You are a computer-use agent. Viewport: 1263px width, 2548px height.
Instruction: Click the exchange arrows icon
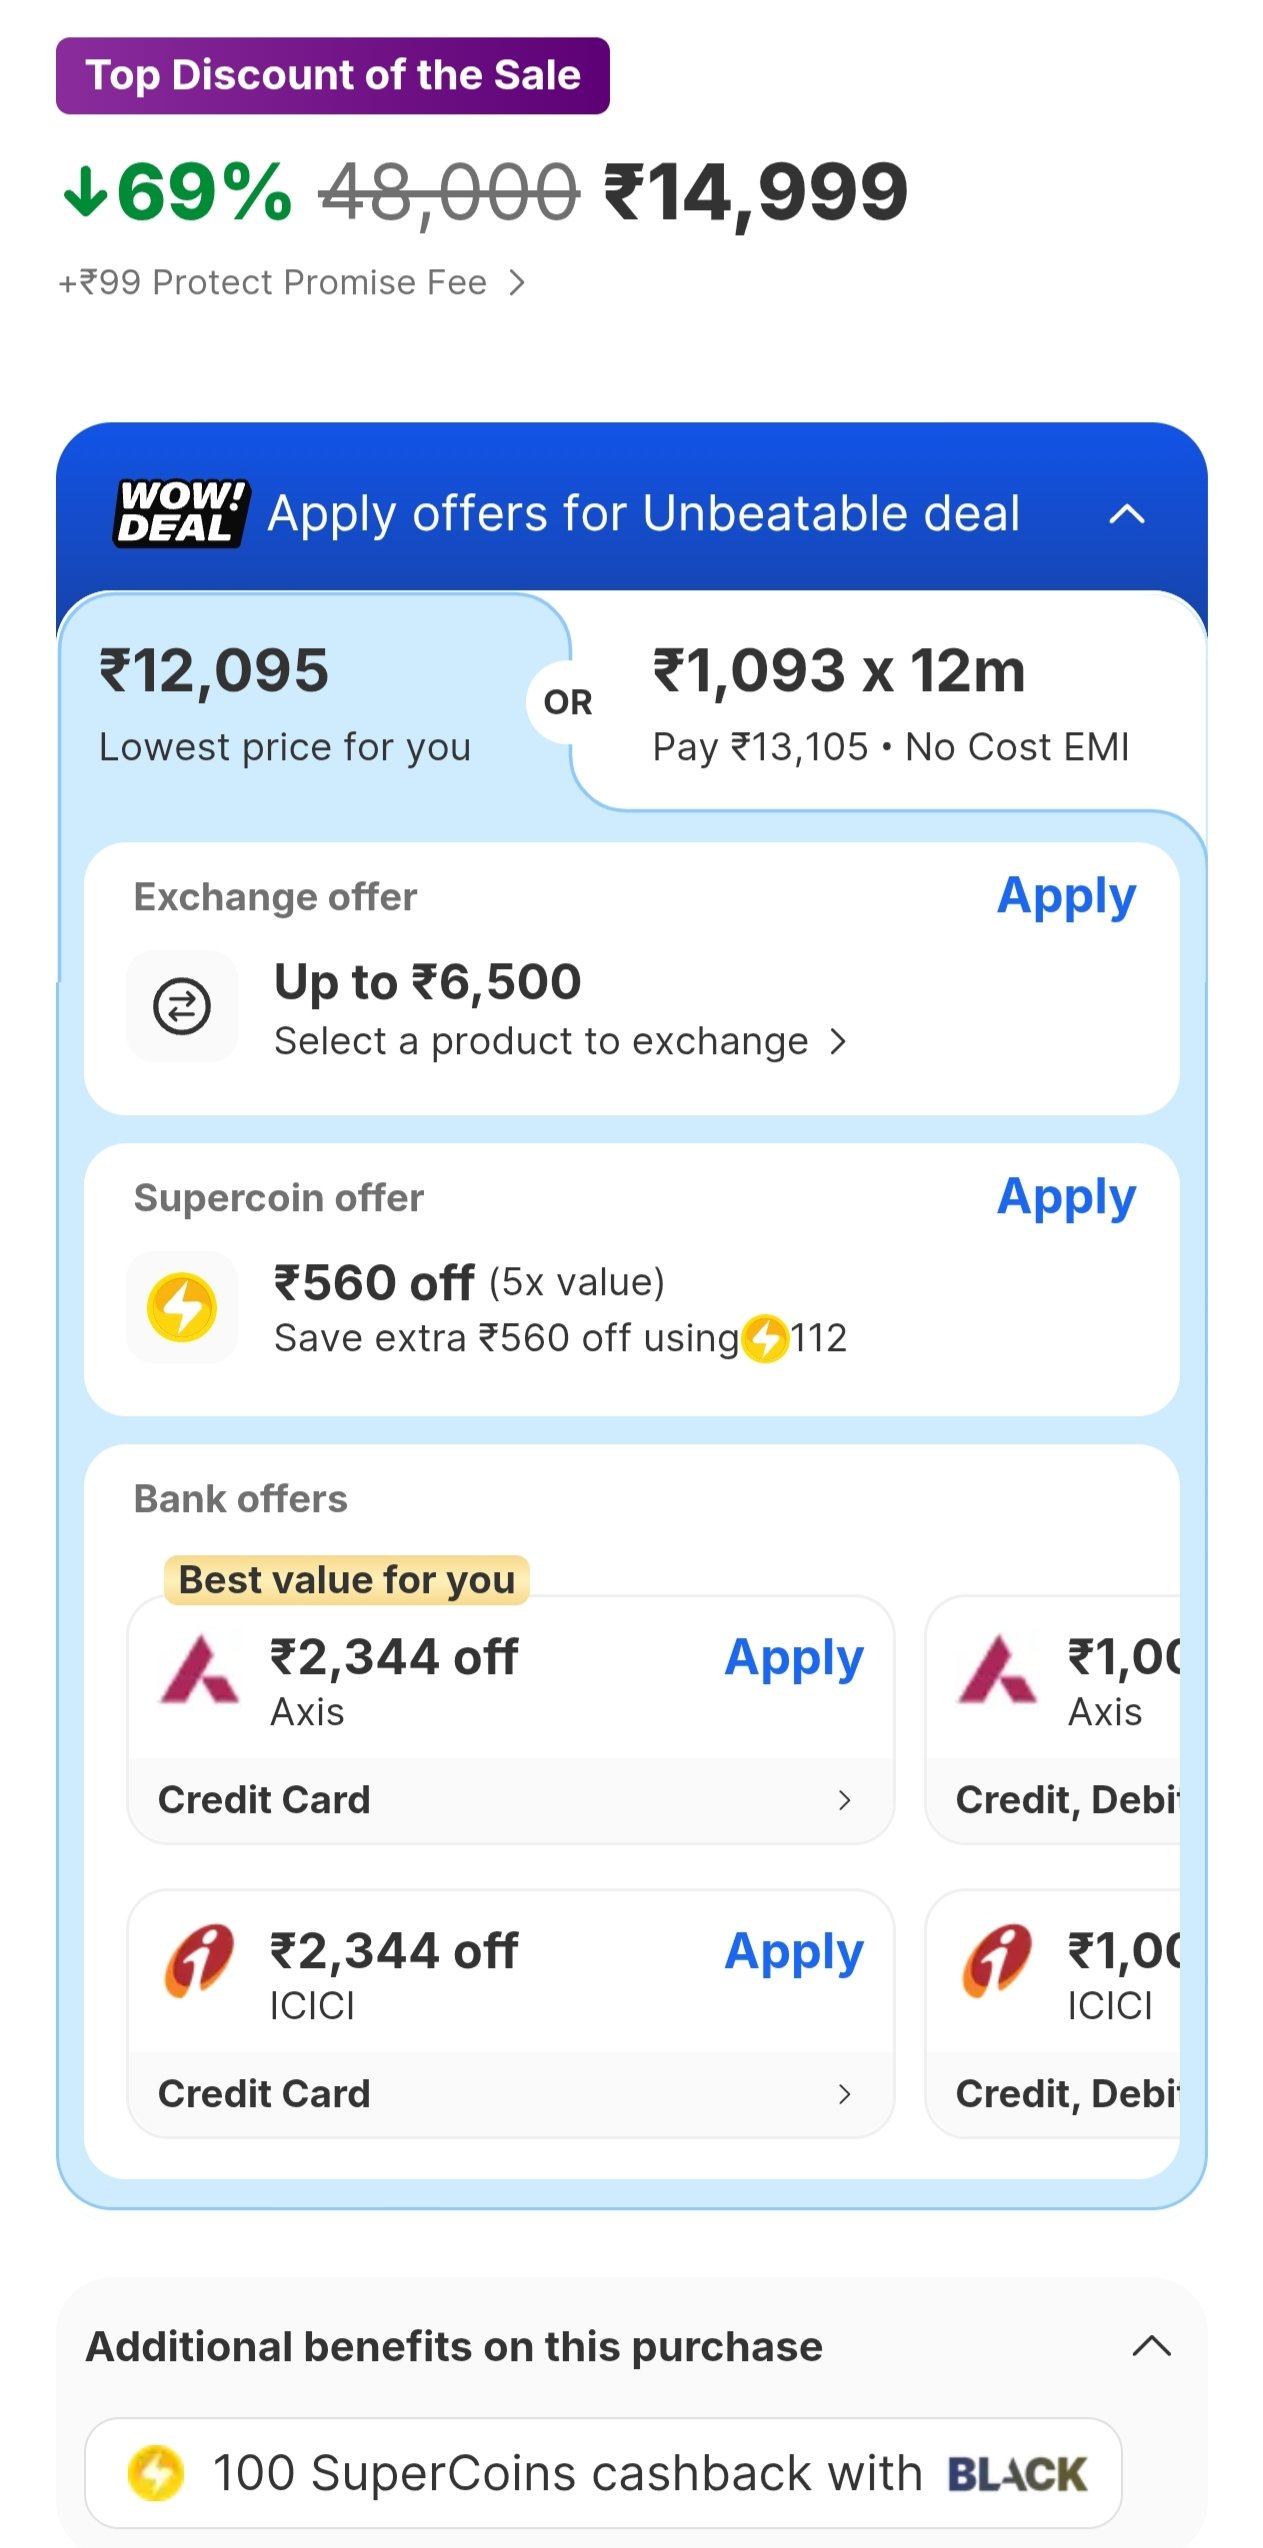pyautogui.click(x=182, y=1006)
